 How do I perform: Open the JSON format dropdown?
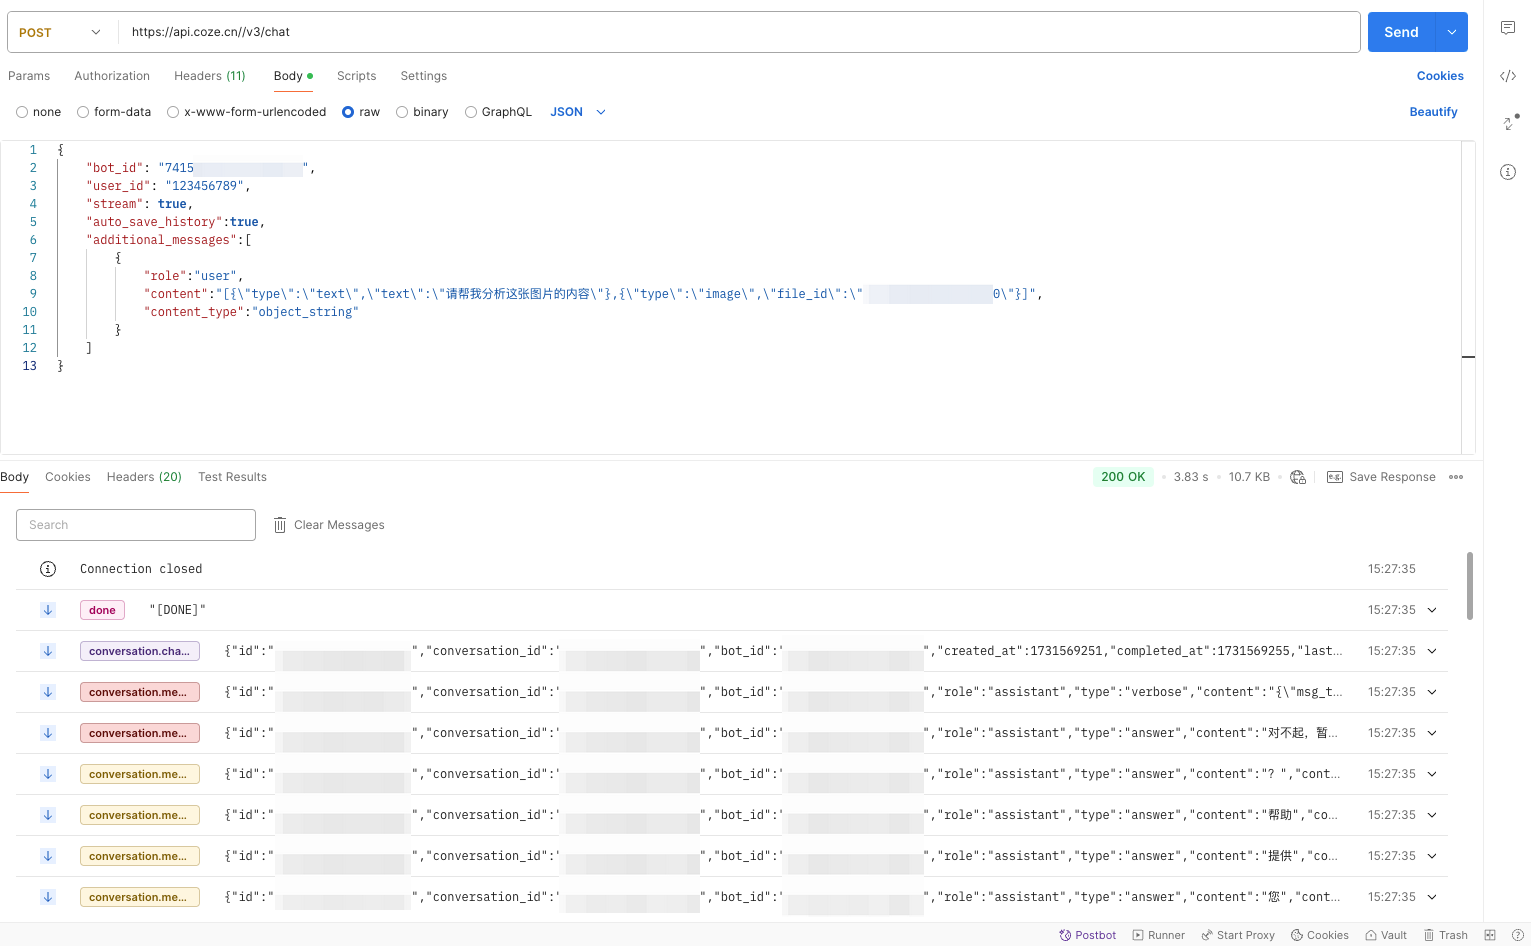point(577,112)
